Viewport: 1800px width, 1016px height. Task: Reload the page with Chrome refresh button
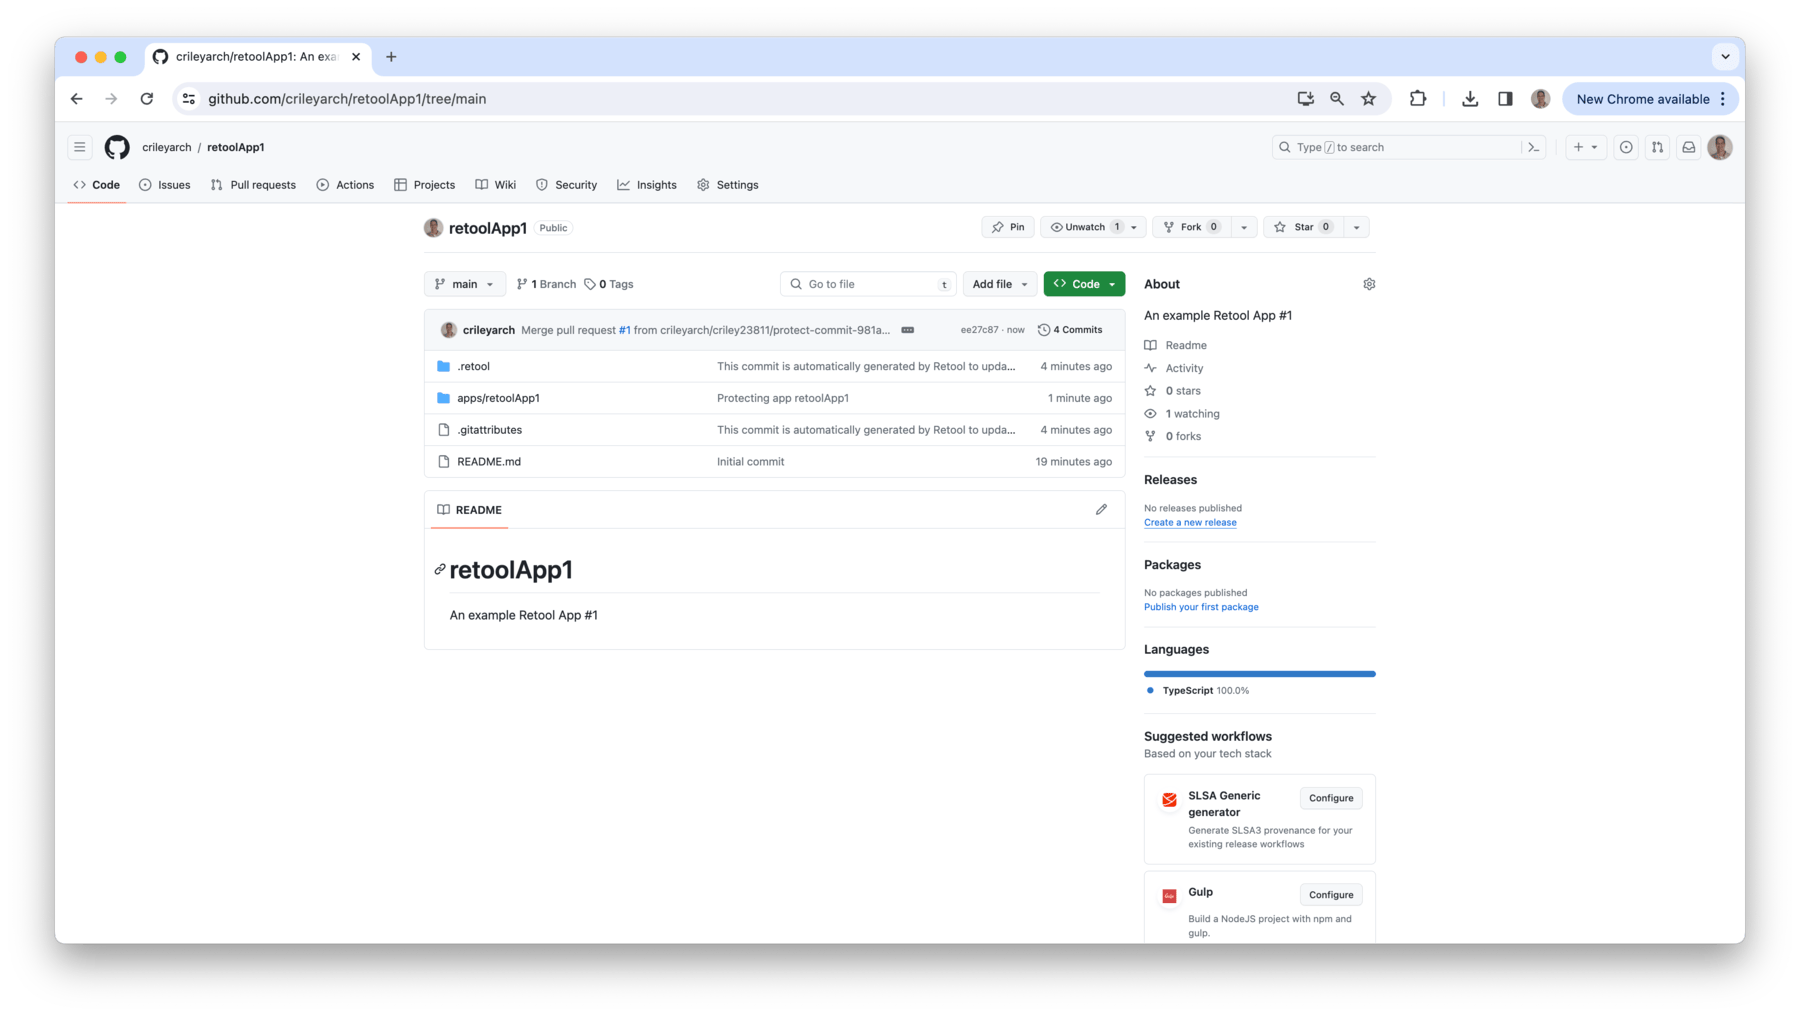(x=147, y=99)
